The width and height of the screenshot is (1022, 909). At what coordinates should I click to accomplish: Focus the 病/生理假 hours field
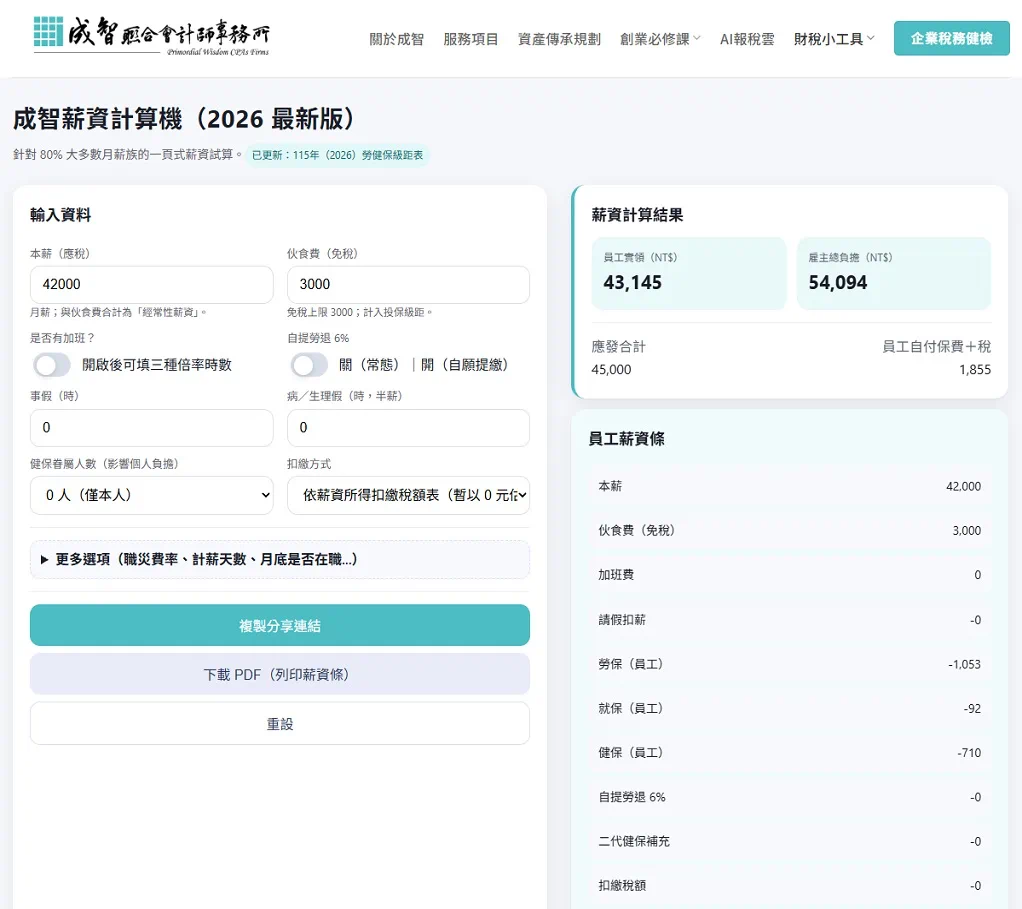point(408,427)
